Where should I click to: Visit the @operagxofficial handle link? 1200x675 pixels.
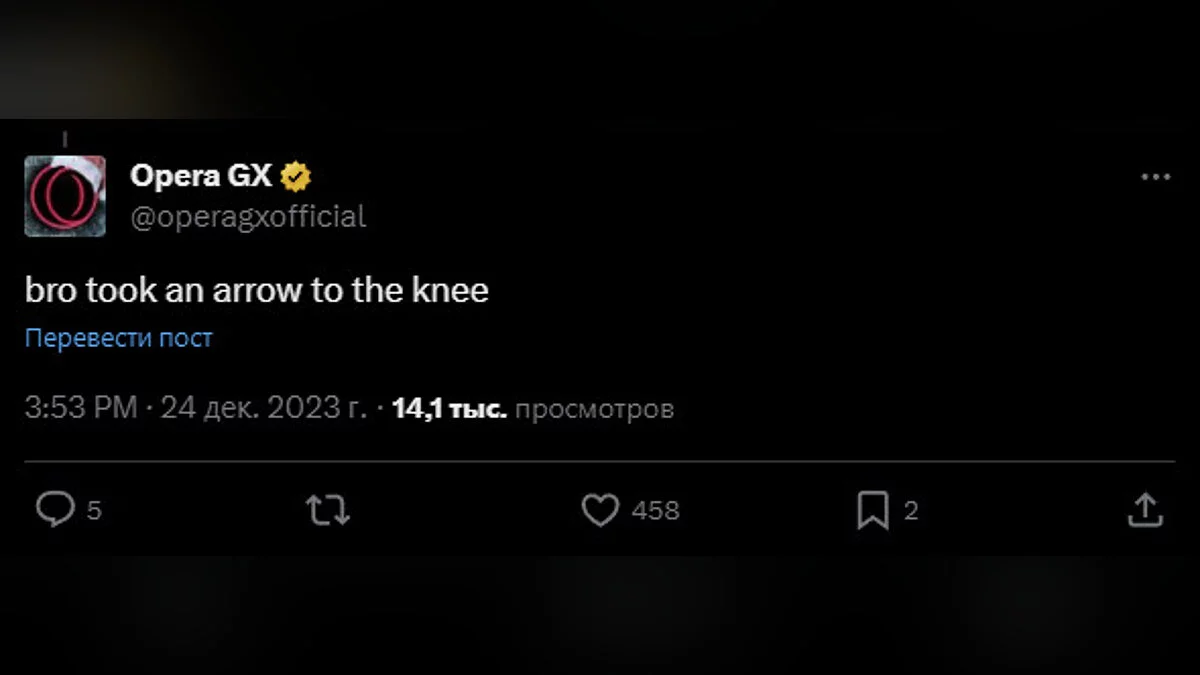click(x=248, y=216)
